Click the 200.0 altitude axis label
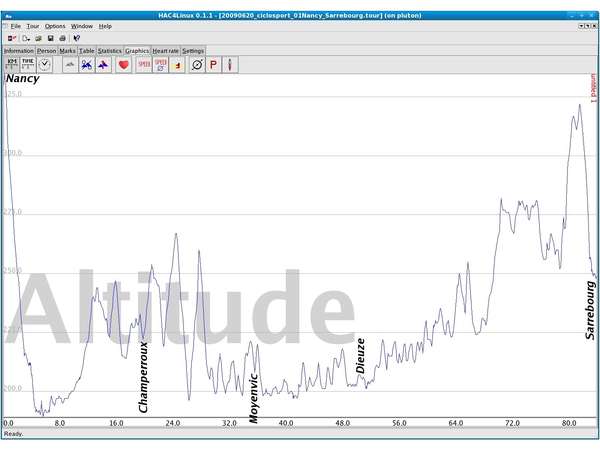The height and width of the screenshot is (450, 600). click(13, 388)
